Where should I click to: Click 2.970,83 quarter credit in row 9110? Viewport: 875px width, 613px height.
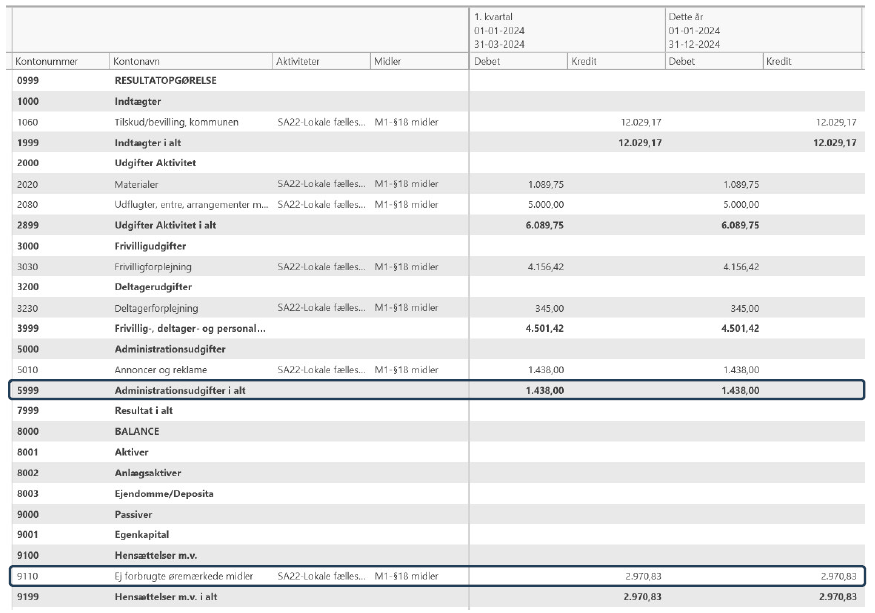pos(643,576)
